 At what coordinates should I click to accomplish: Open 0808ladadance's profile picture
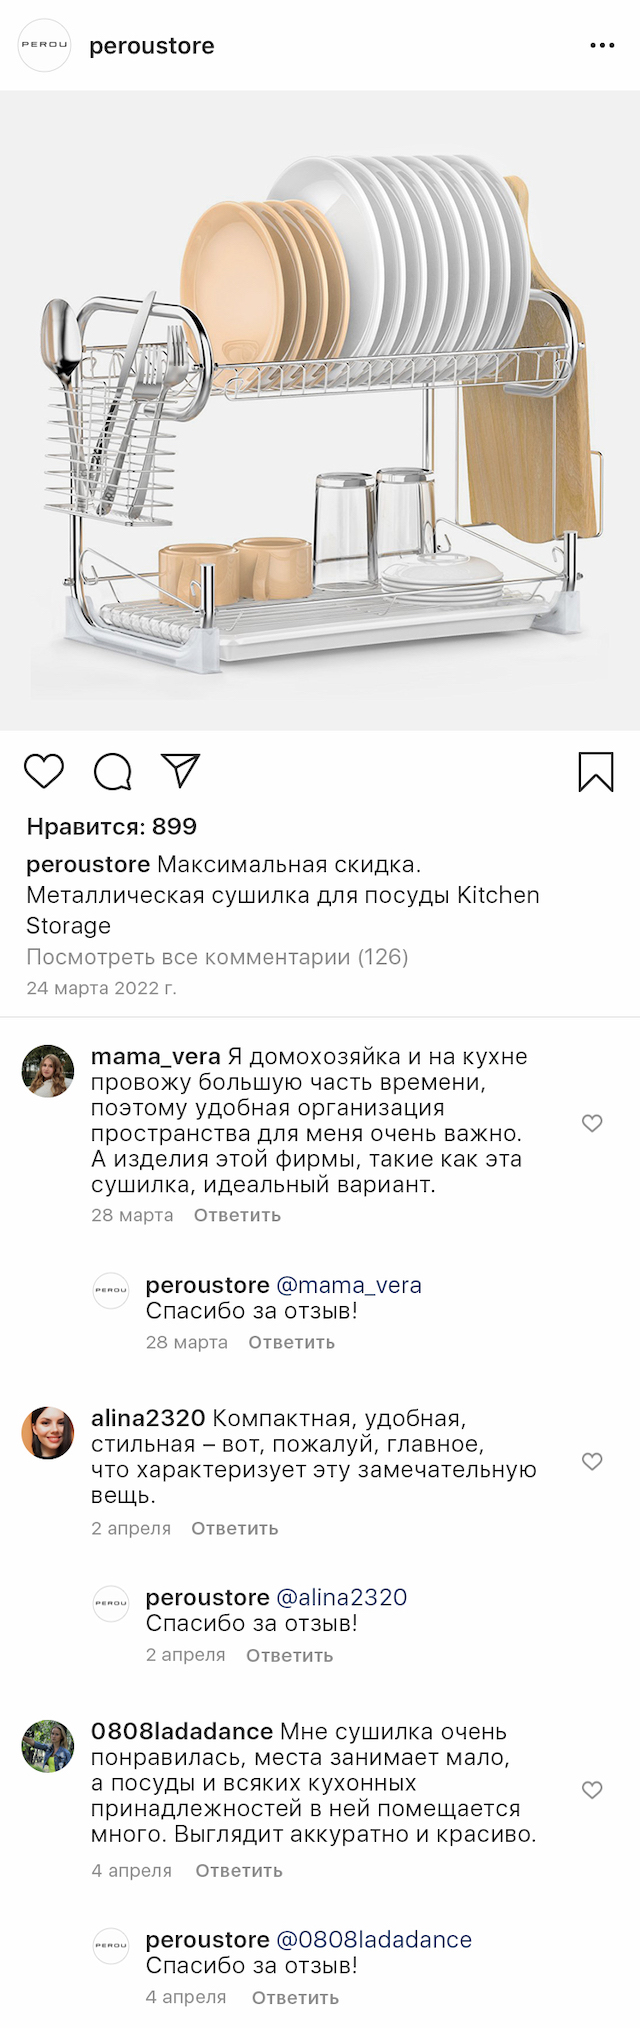[x=48, y=1746]
